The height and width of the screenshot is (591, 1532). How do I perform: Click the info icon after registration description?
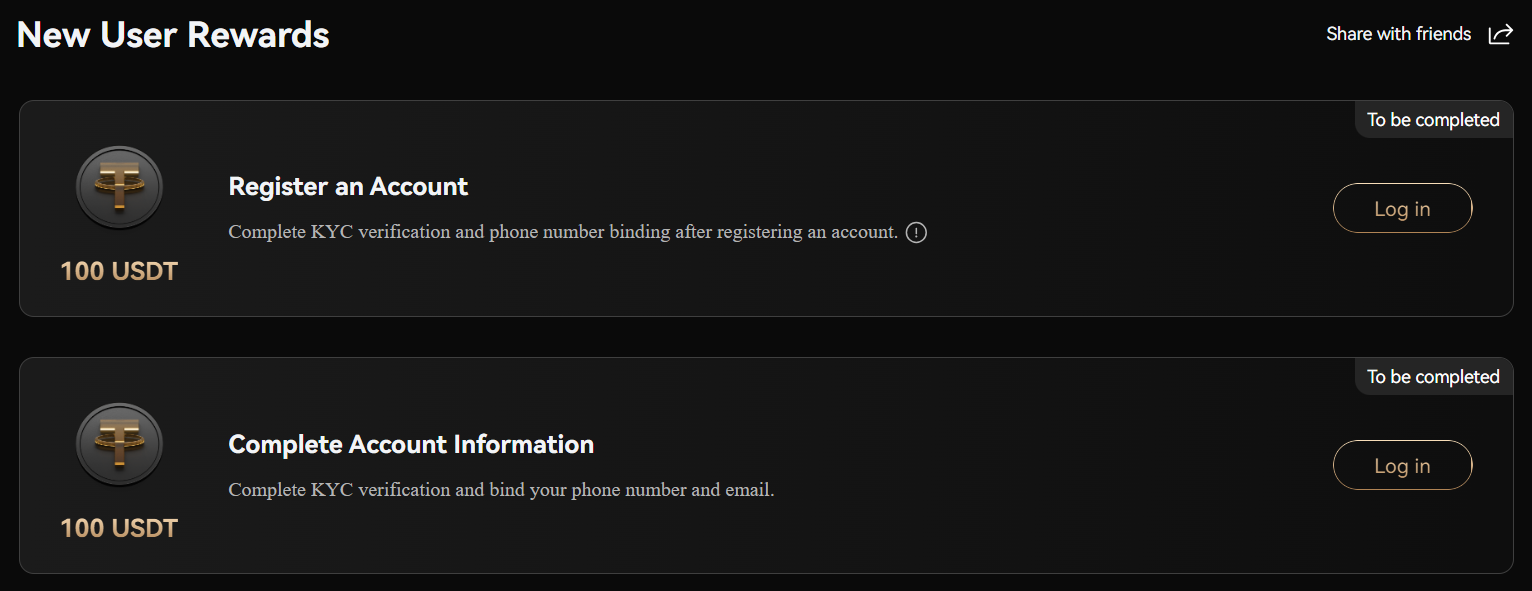[x=916, y=233]
